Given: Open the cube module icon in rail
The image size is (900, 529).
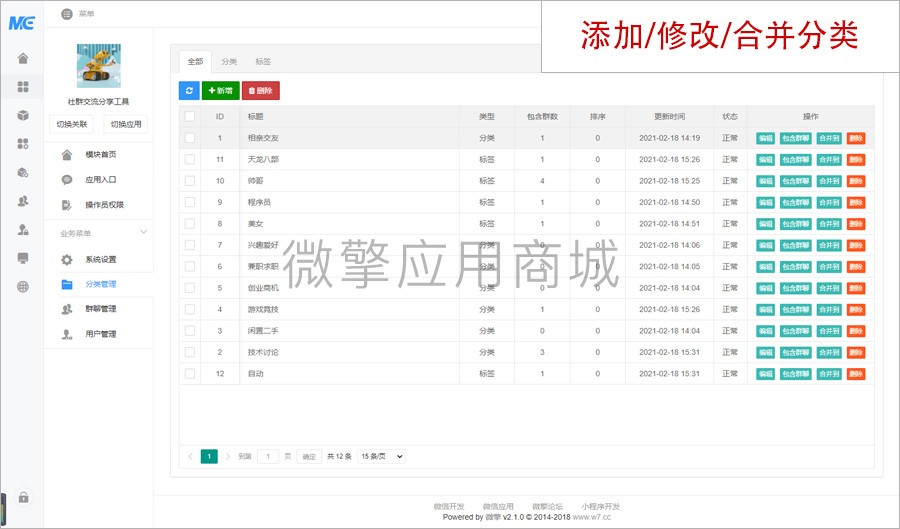Looking at the screenshot, I should coord(23,115).
